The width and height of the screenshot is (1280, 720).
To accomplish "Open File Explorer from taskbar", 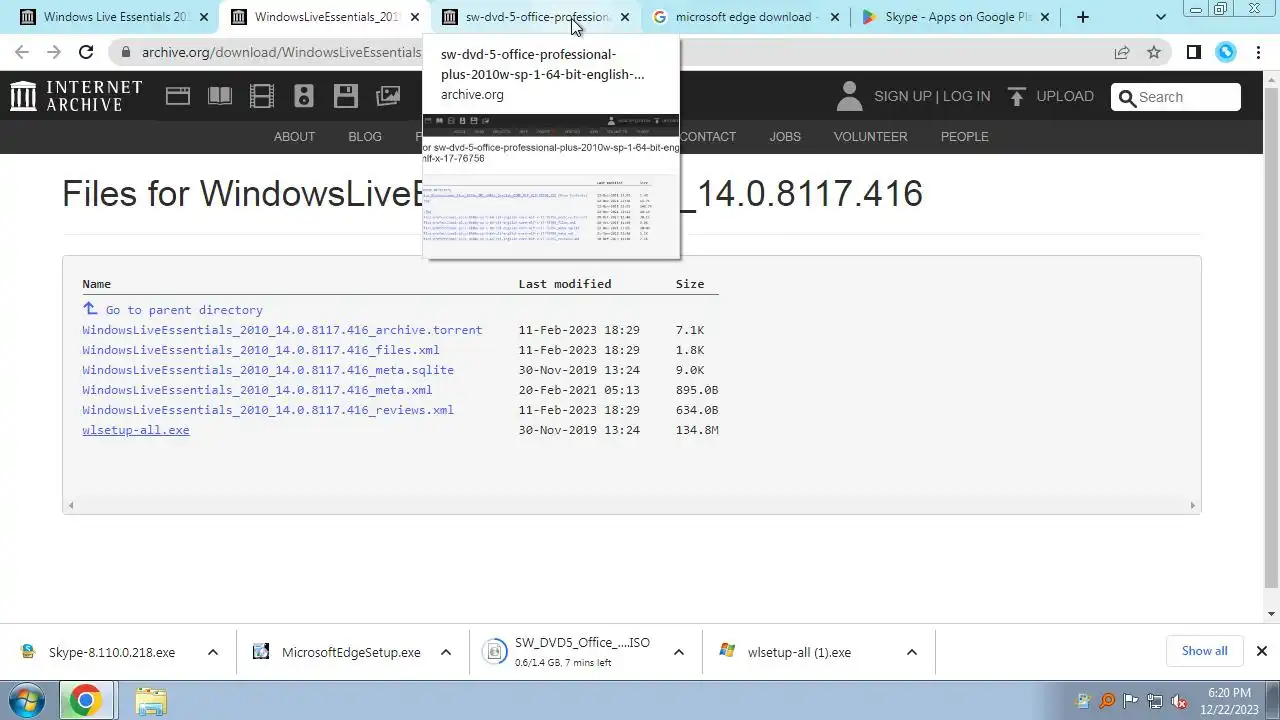I will click(x=151, y=701).
